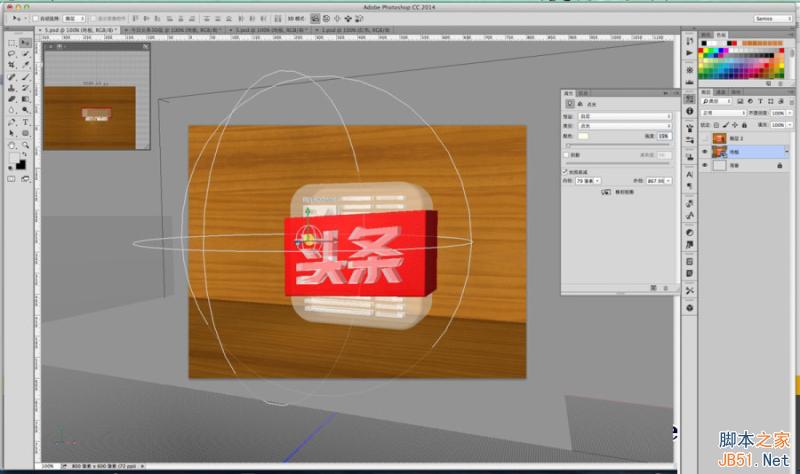Open the layer opacity slider arrow
800x474 pixels.
pyautogui.click(x=790, y=113)
